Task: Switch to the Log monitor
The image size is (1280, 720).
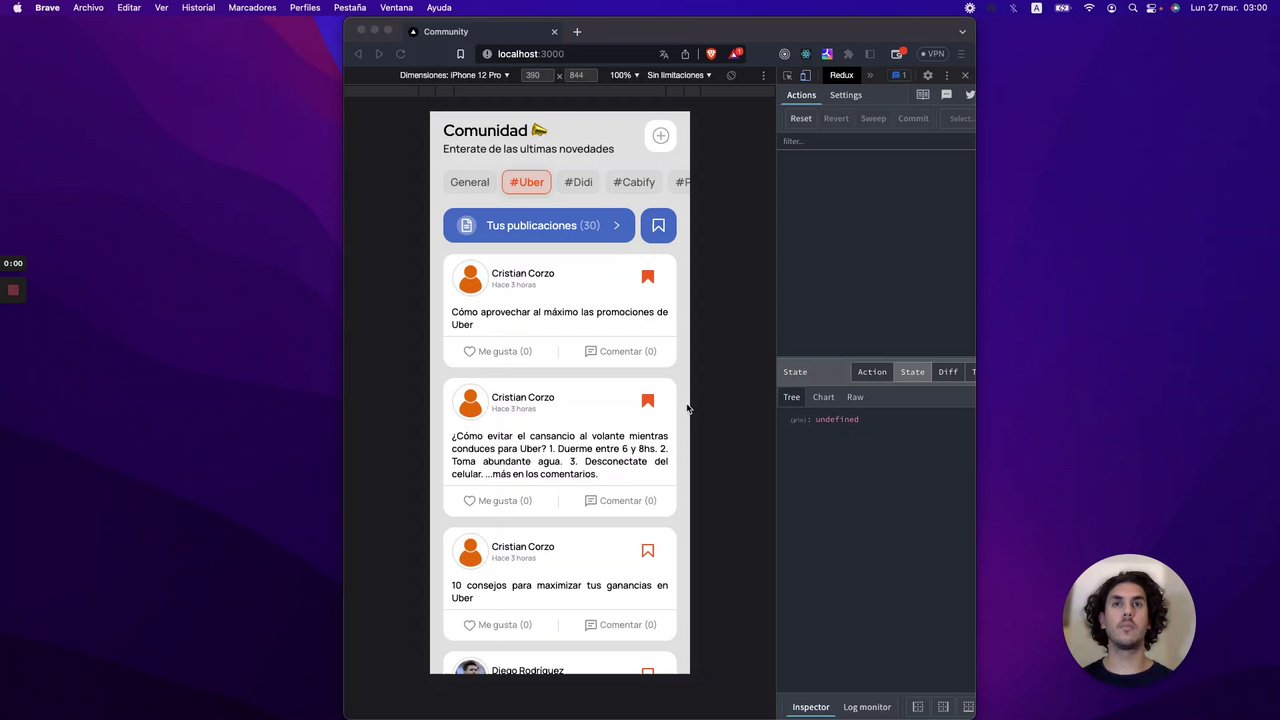Action: click(x=867, y=707)
